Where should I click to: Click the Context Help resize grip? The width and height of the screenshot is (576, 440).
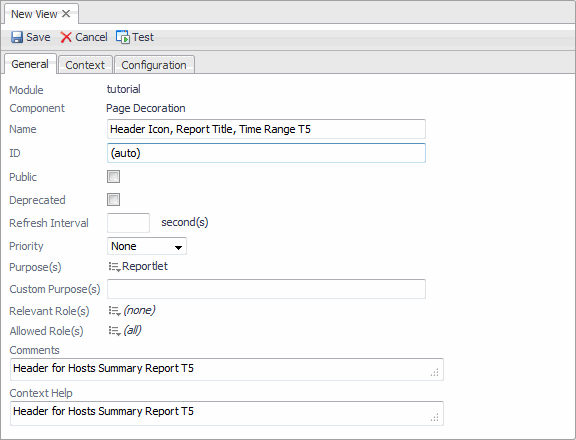click(435, 418)
